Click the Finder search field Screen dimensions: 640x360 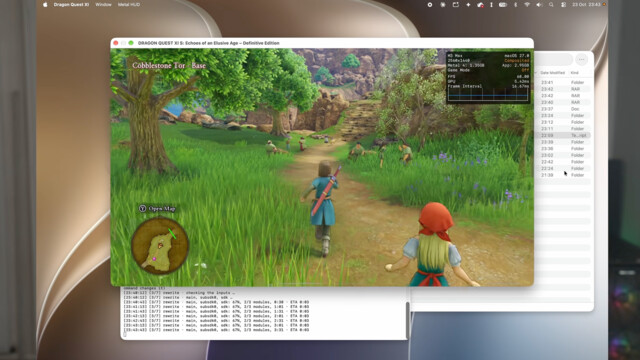click(553, 59)
